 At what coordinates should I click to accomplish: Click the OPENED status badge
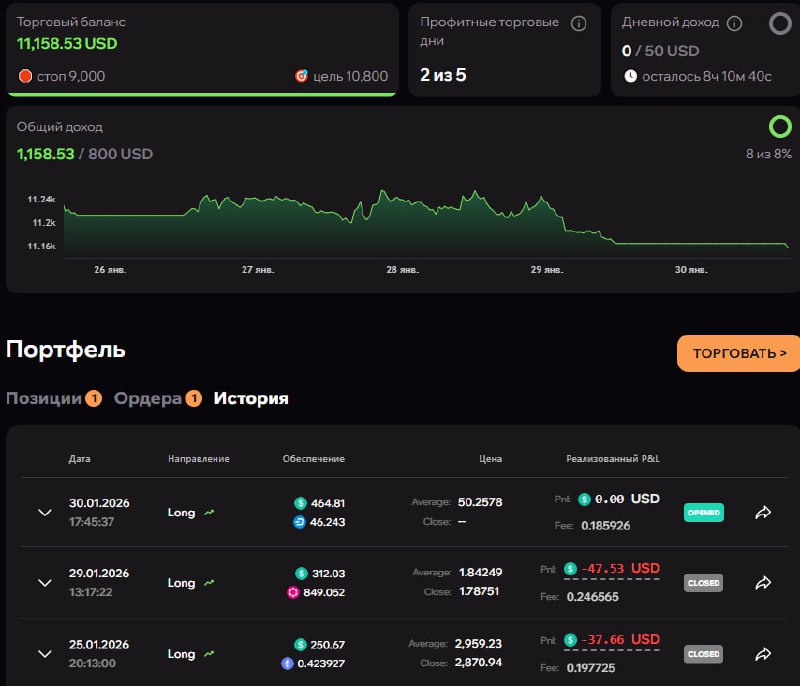pyautogui.click(x=703, y=513)
